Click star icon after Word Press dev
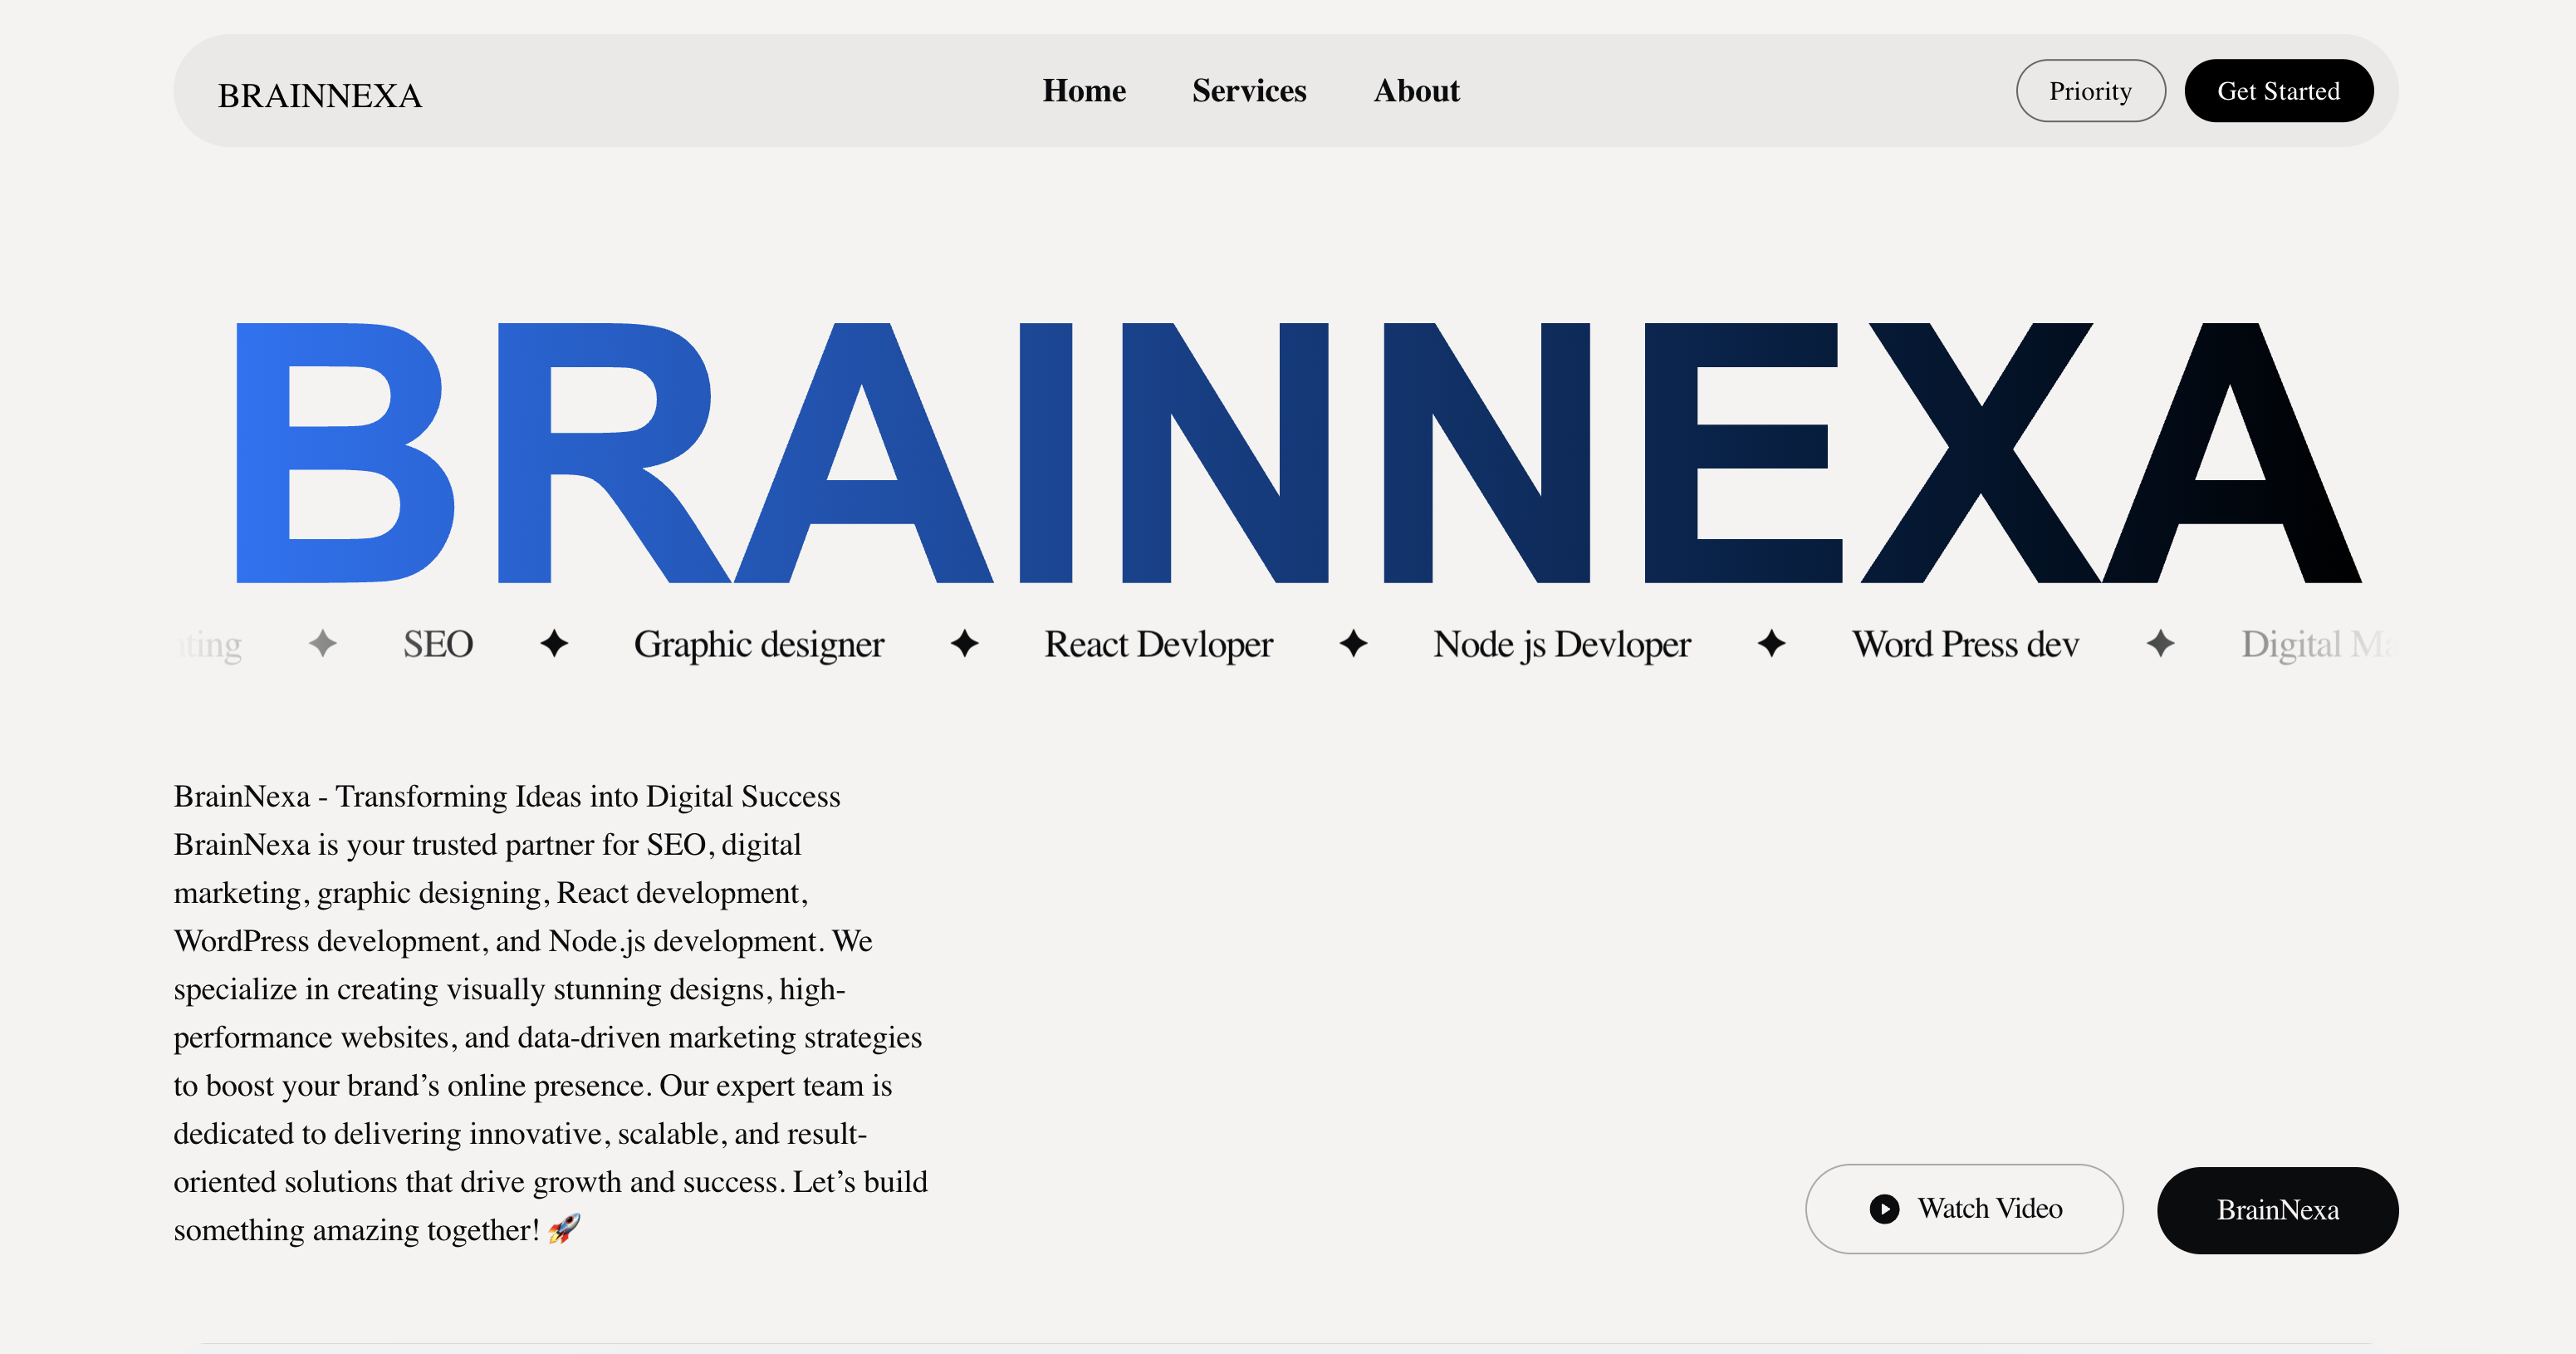Viewport: 2576px width, 1354px height. coord(2160,643)
